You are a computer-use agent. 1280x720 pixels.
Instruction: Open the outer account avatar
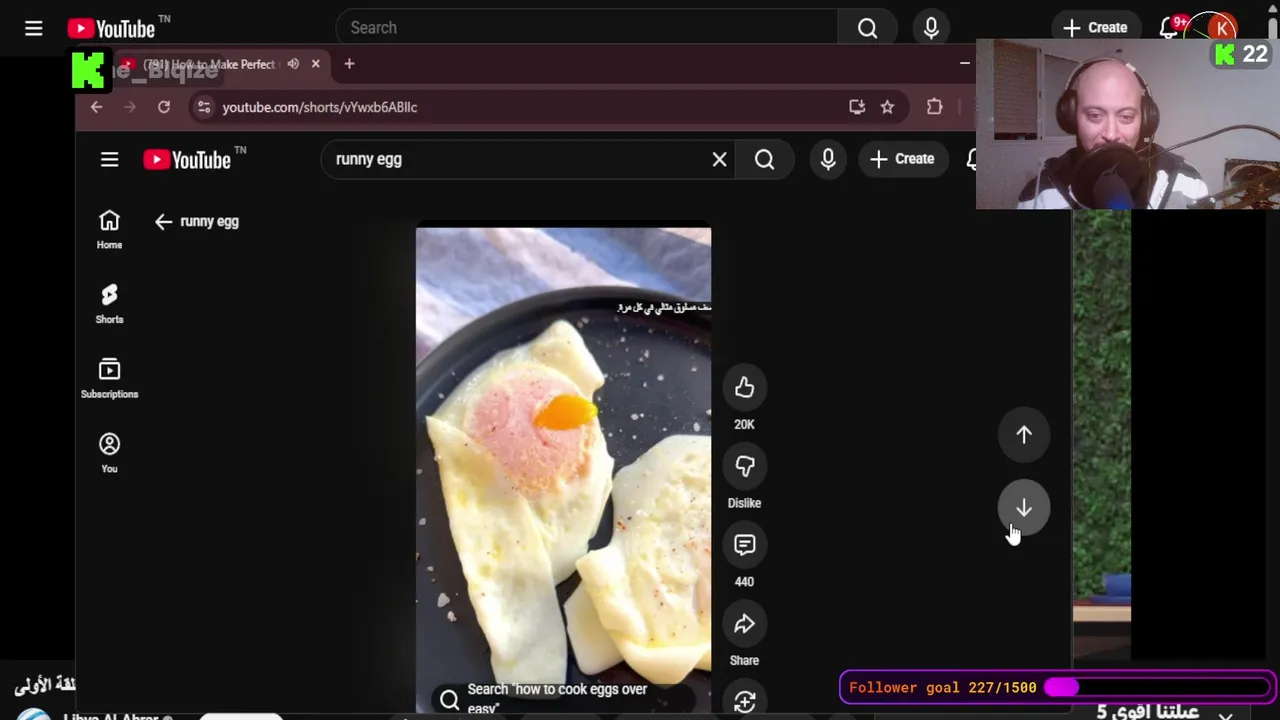point(1222,28)
